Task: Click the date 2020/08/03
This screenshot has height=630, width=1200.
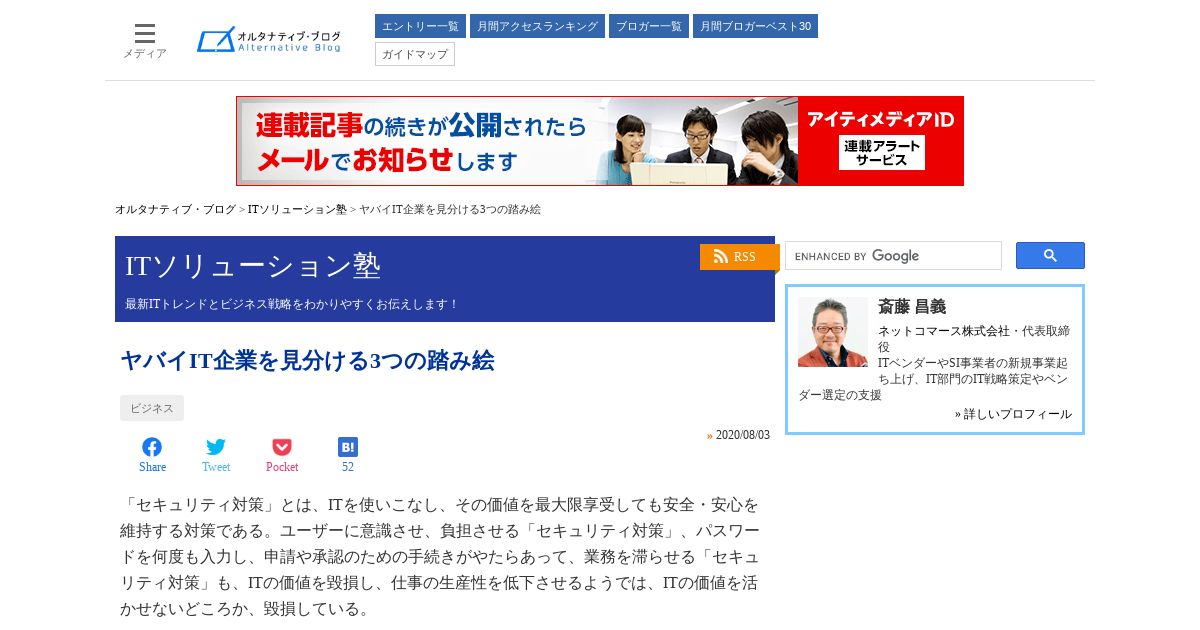Action: (x=743, y=435)
